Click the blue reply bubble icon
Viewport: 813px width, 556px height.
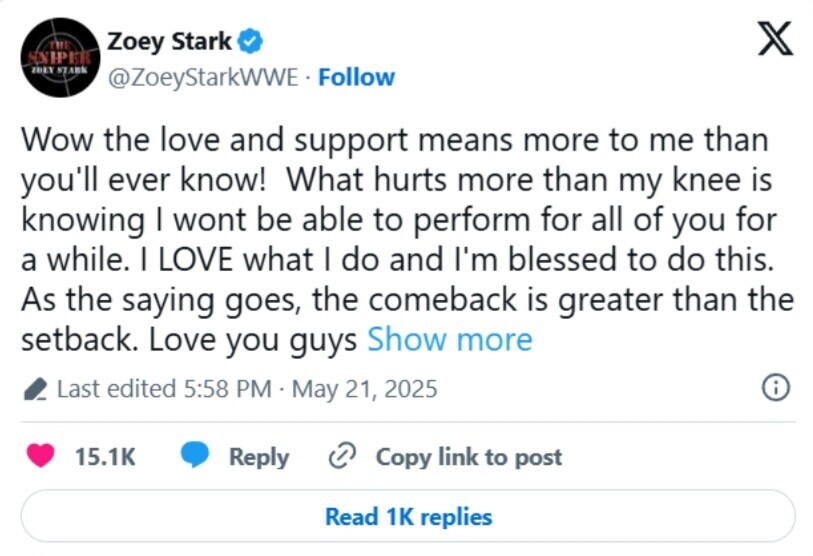point(194,455)
